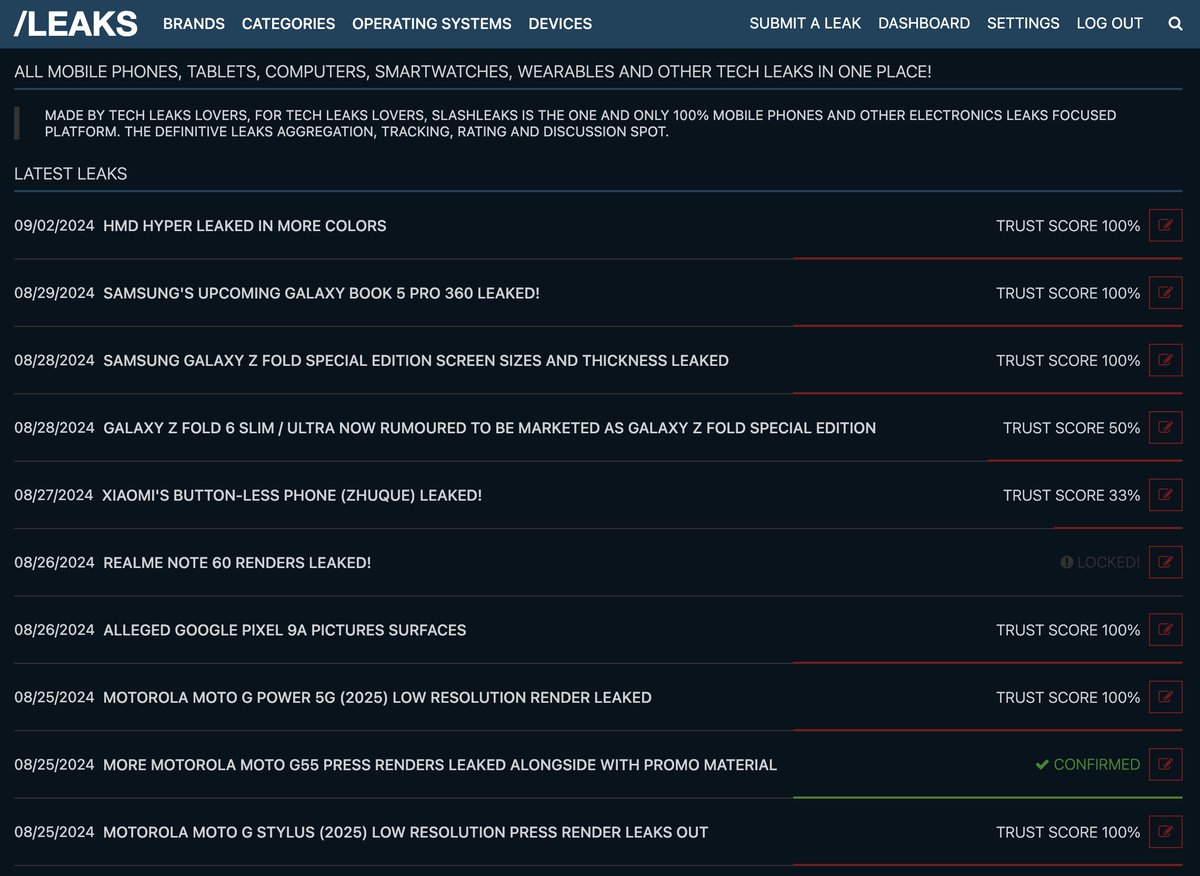Open the Brands menu
1200x876 pixels.
point(194,23)
